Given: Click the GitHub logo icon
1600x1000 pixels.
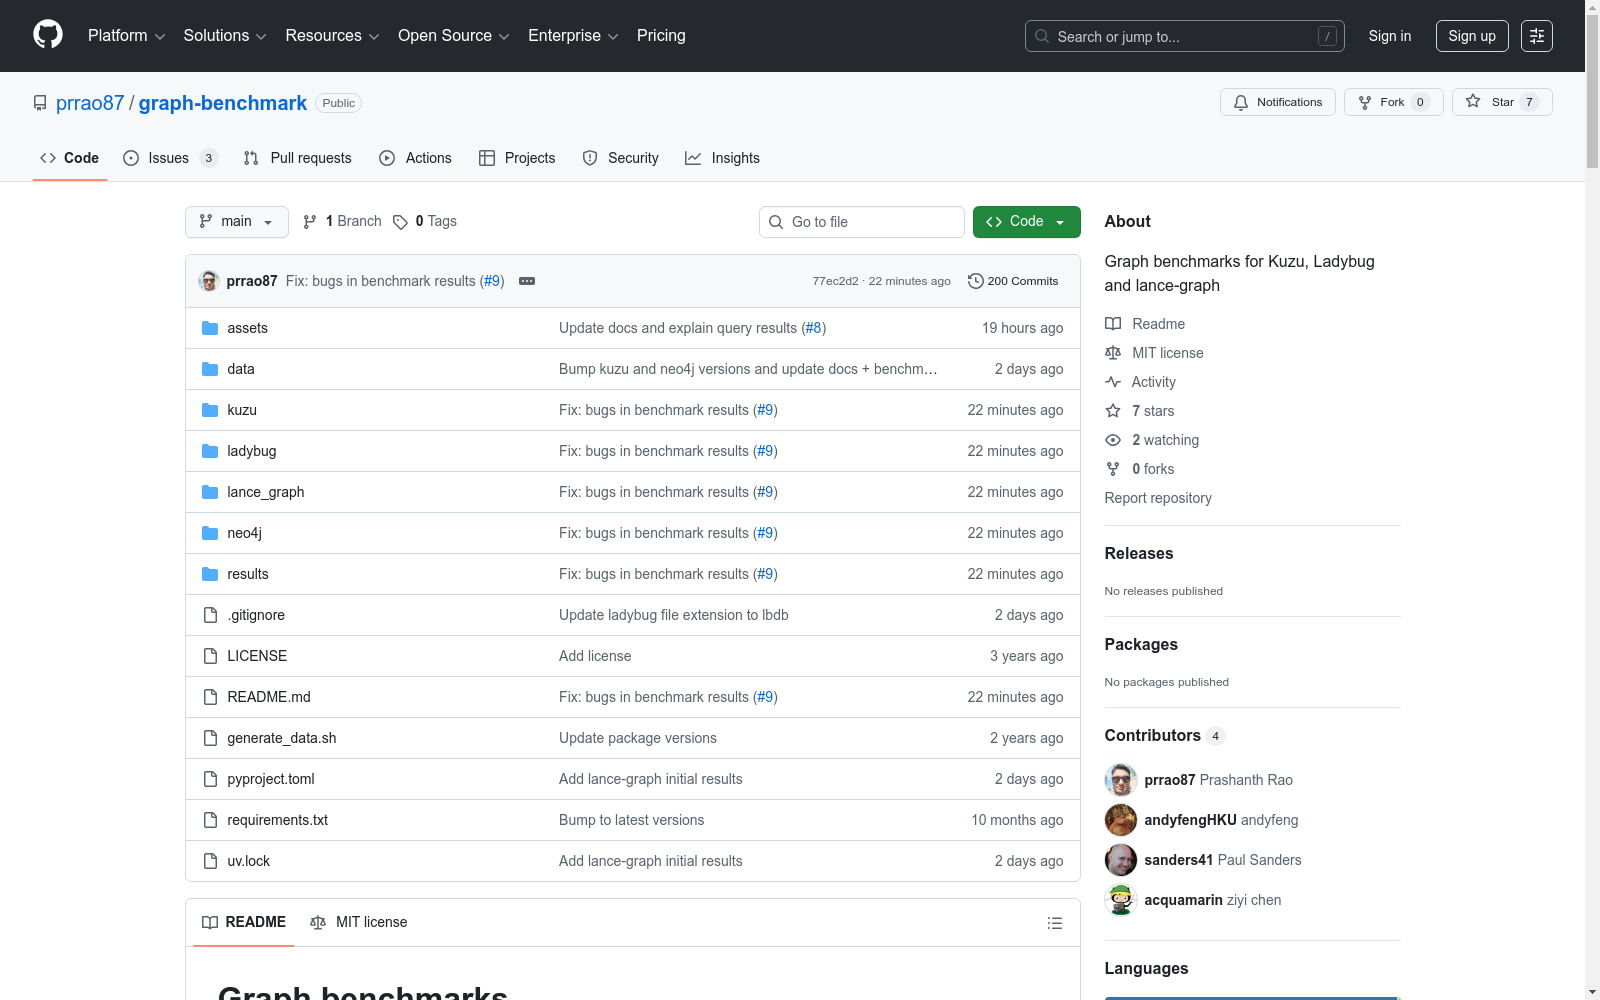Looking at the screenshot, I should [x=48, y=35].
